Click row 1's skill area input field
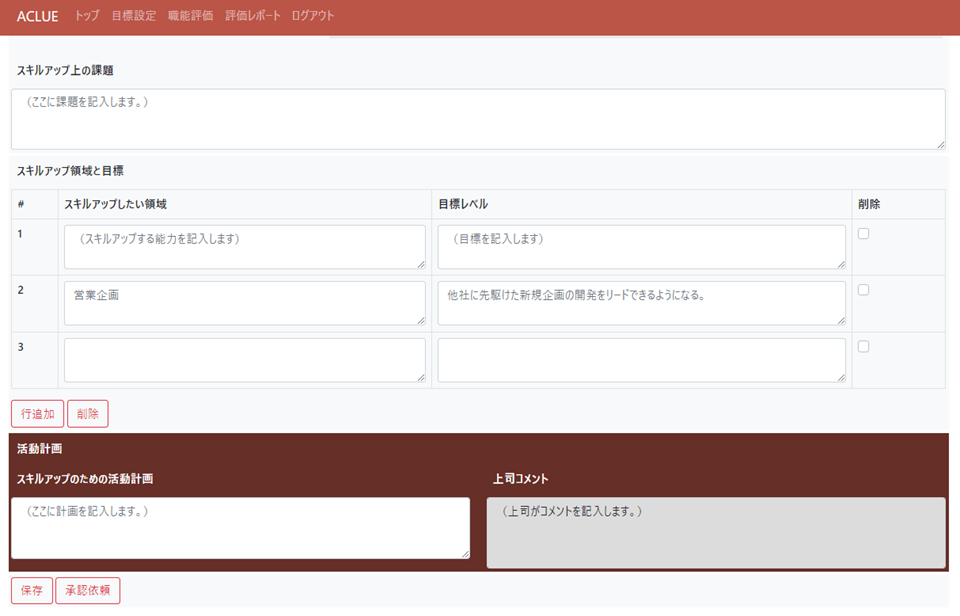Viewport: 960px width, 616px height. coord(244,246)
